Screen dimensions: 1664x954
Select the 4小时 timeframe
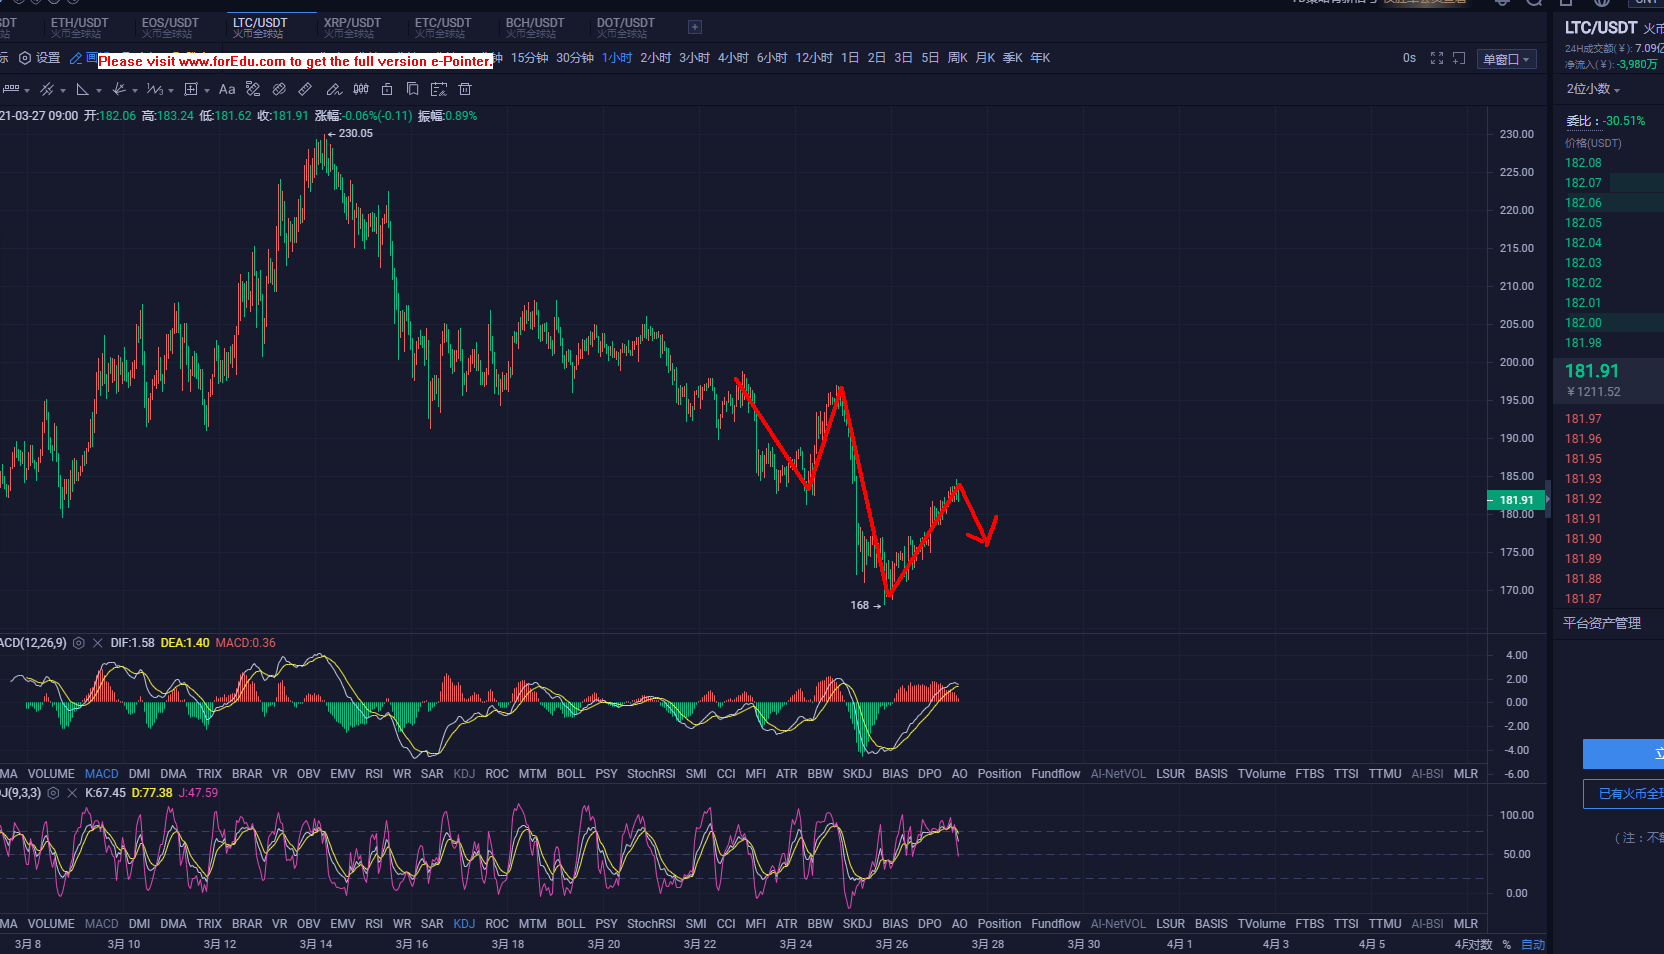pos(732,58)
